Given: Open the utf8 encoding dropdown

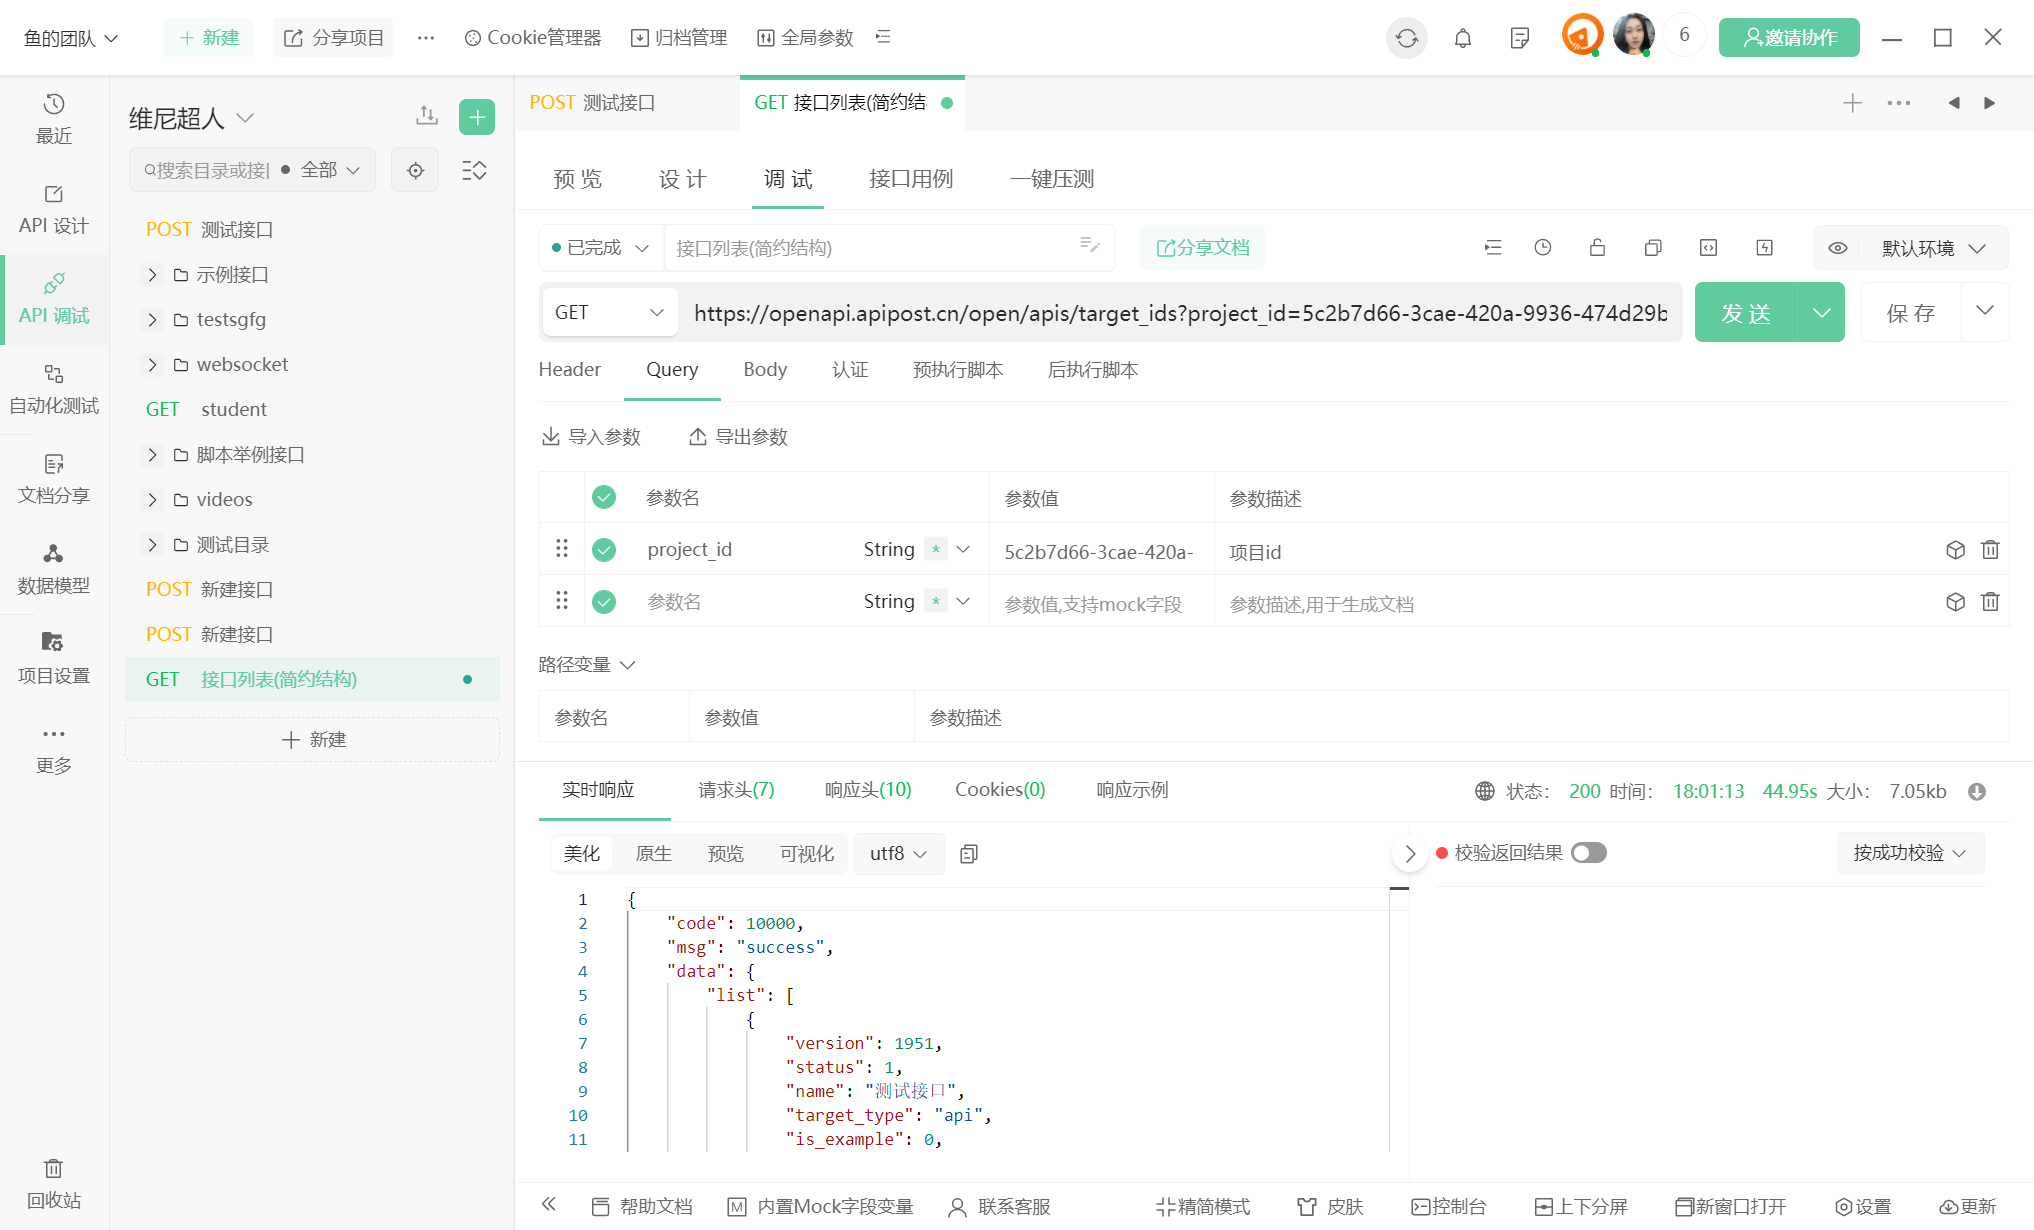Looking at the screenshot, I should (x=898, y=853).
